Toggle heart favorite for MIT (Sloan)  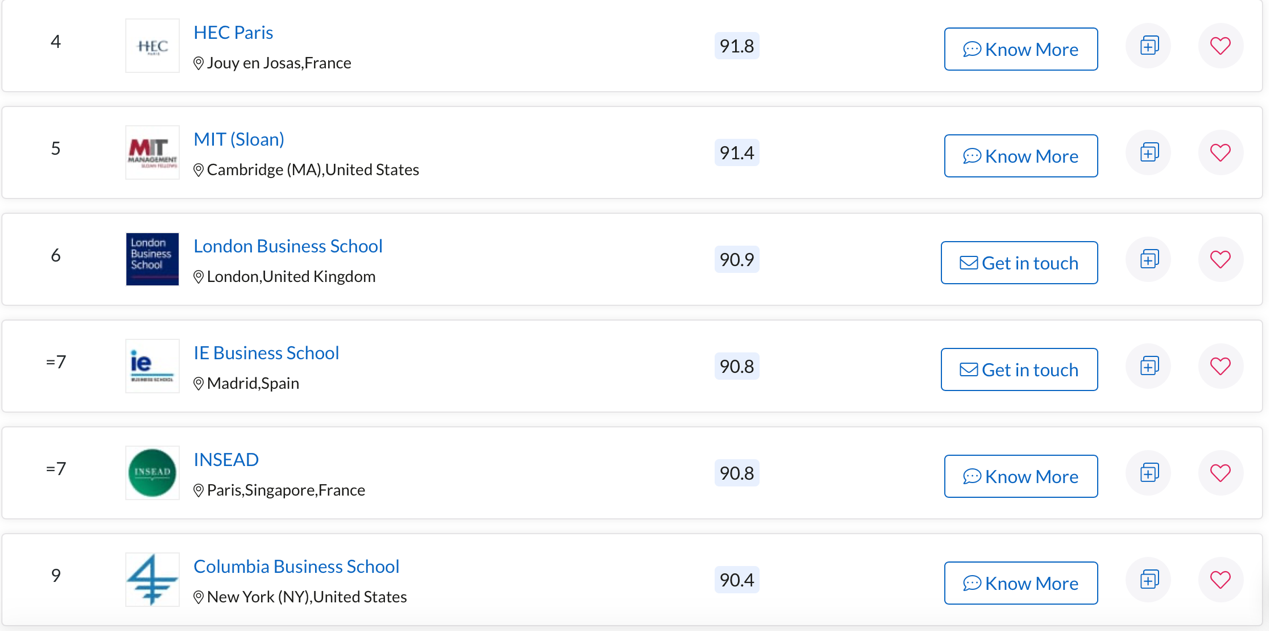[x=1220, y=152]
